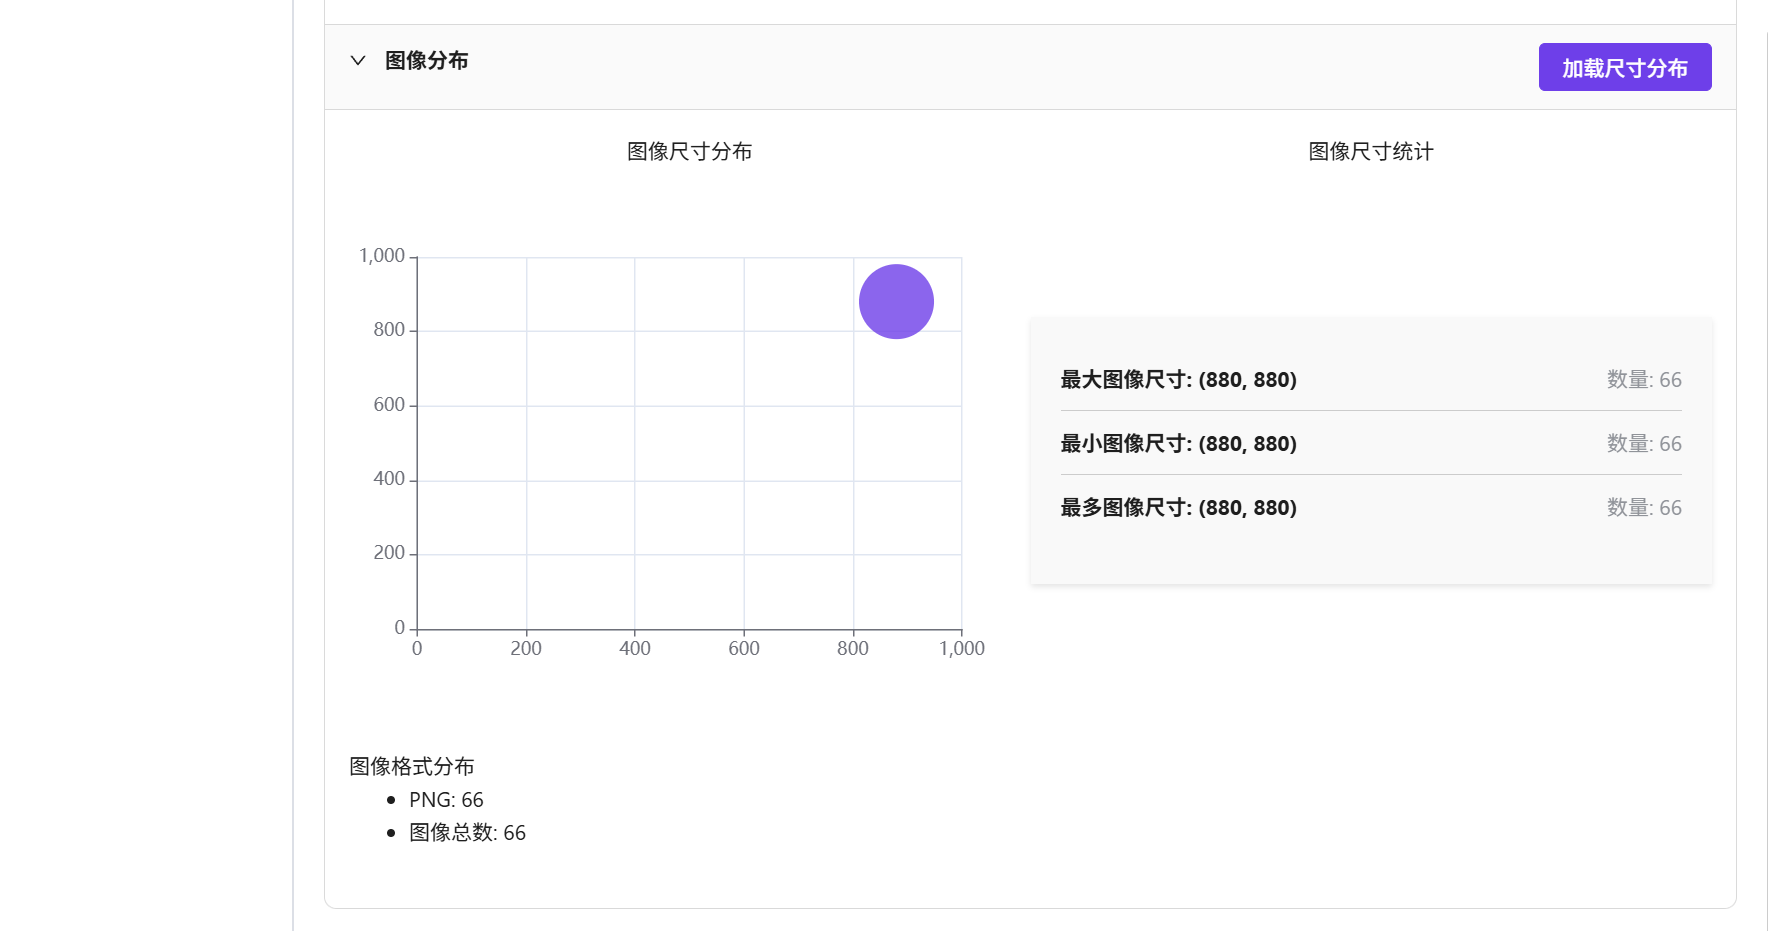Click the 图像格式分布 heading
The height and width of the screenshot is (931, 1768).
click(411, 766)
